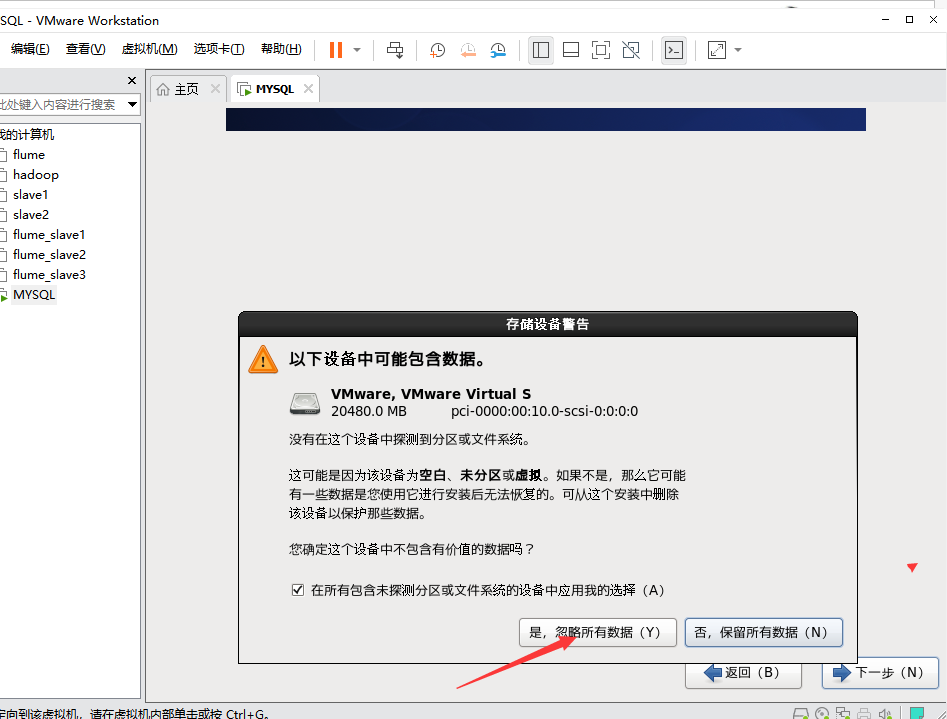The width and height of the screenshot is (947, 719).
Task: Open the 编辑(E) menu
Action: (30, 49)
